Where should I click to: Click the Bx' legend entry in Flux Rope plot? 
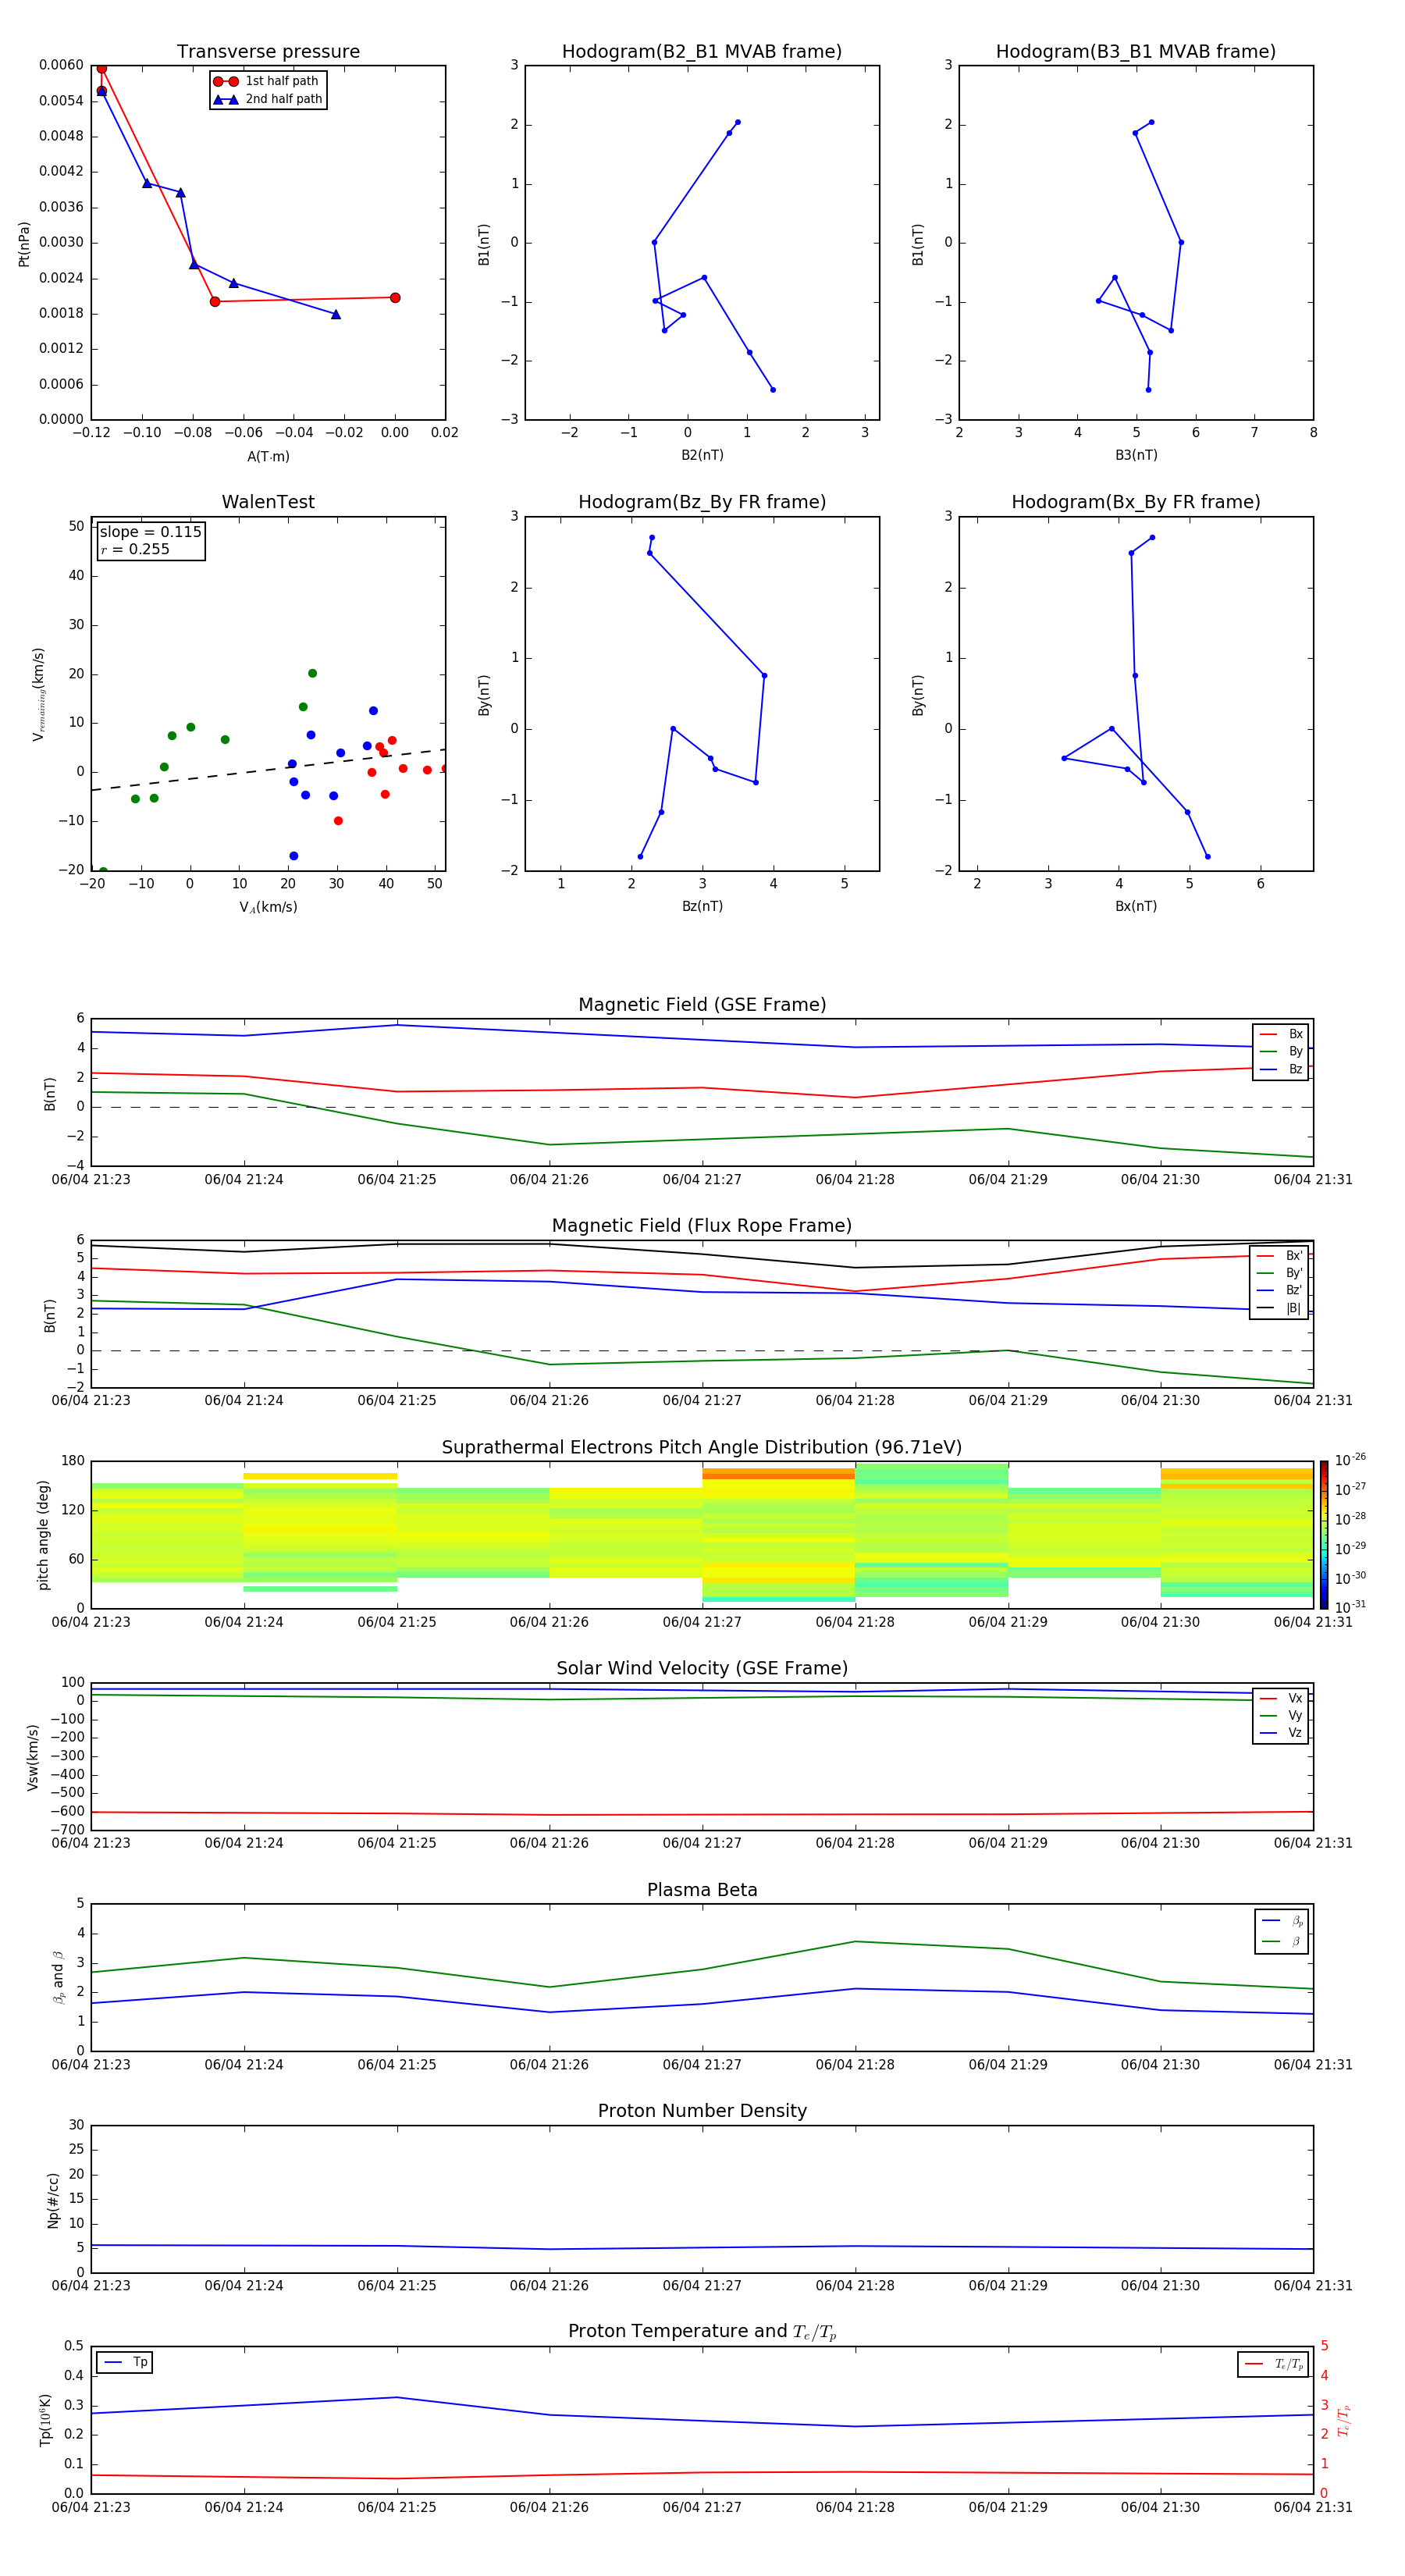(x=1279, y=1256)
